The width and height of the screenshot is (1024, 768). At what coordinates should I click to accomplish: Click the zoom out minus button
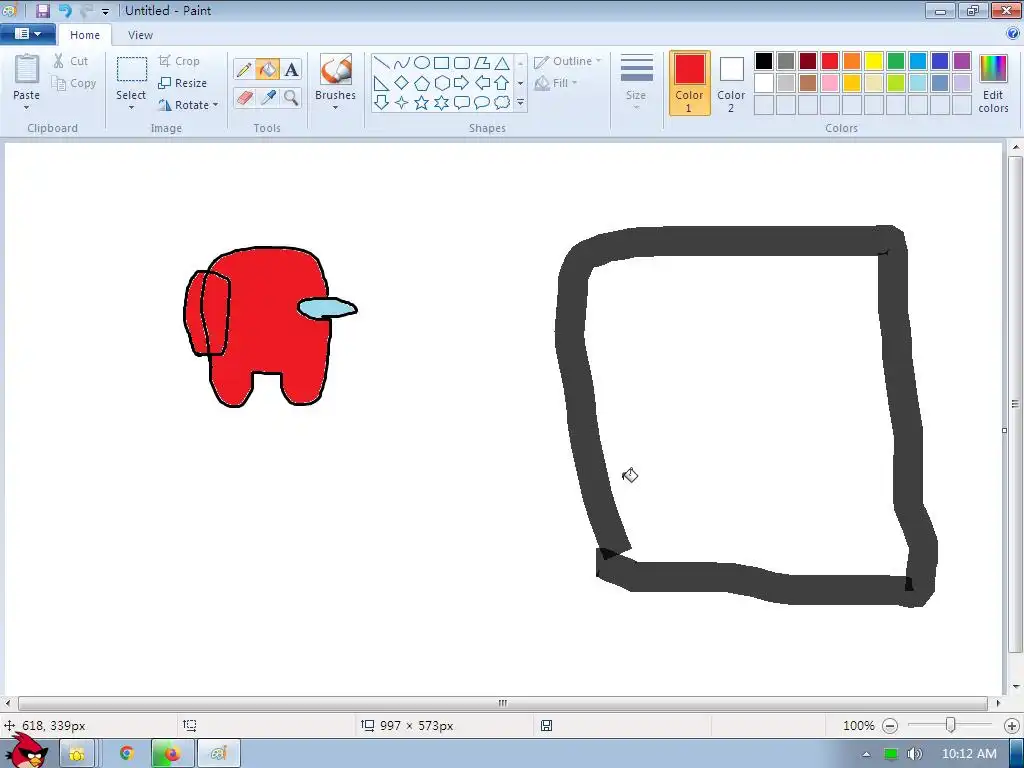889,726
